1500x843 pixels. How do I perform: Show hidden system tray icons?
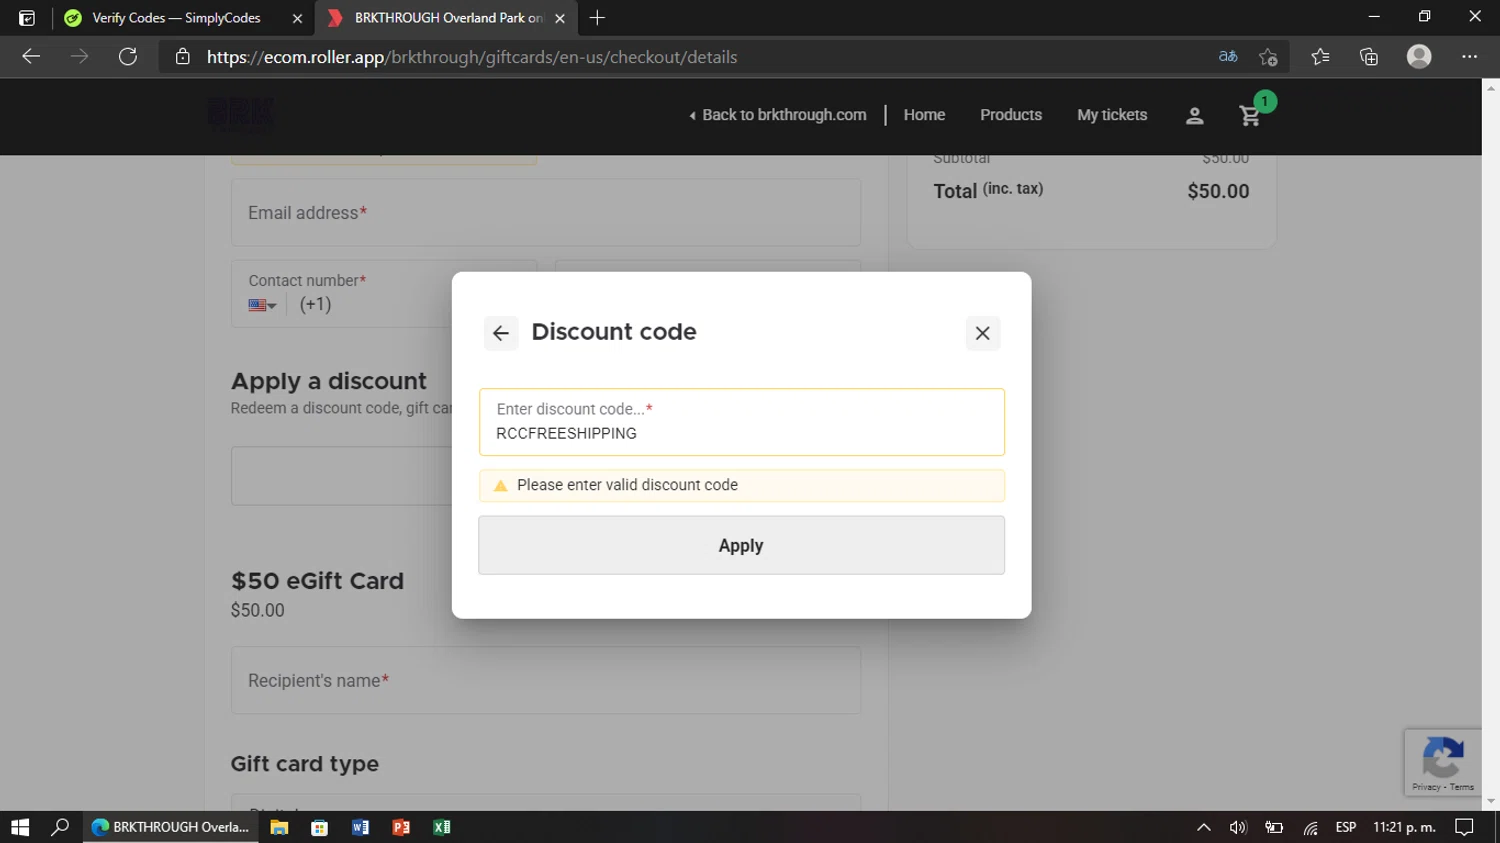point(1204,827)
